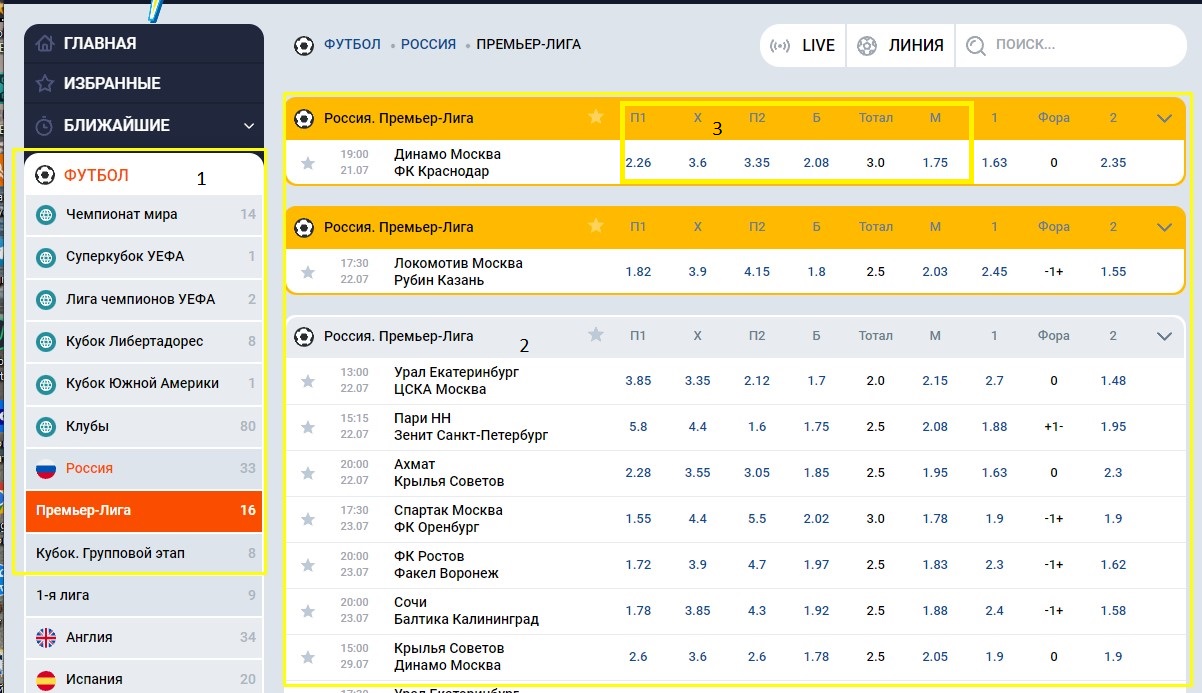Favorite the Спартак Москва – ФК Оренбург match
The height and width of the screenshot is (693, 1202).
point(308,519)
